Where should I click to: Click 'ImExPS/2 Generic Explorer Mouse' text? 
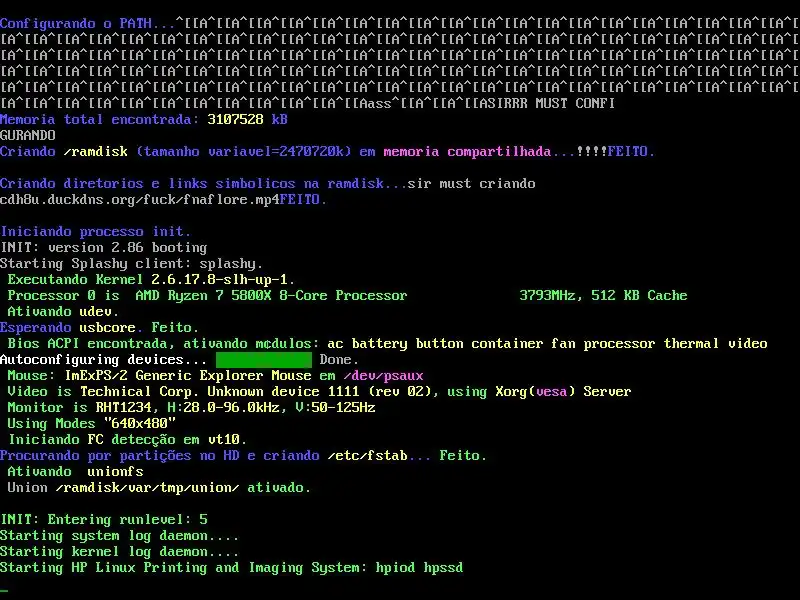pos(188,376)
